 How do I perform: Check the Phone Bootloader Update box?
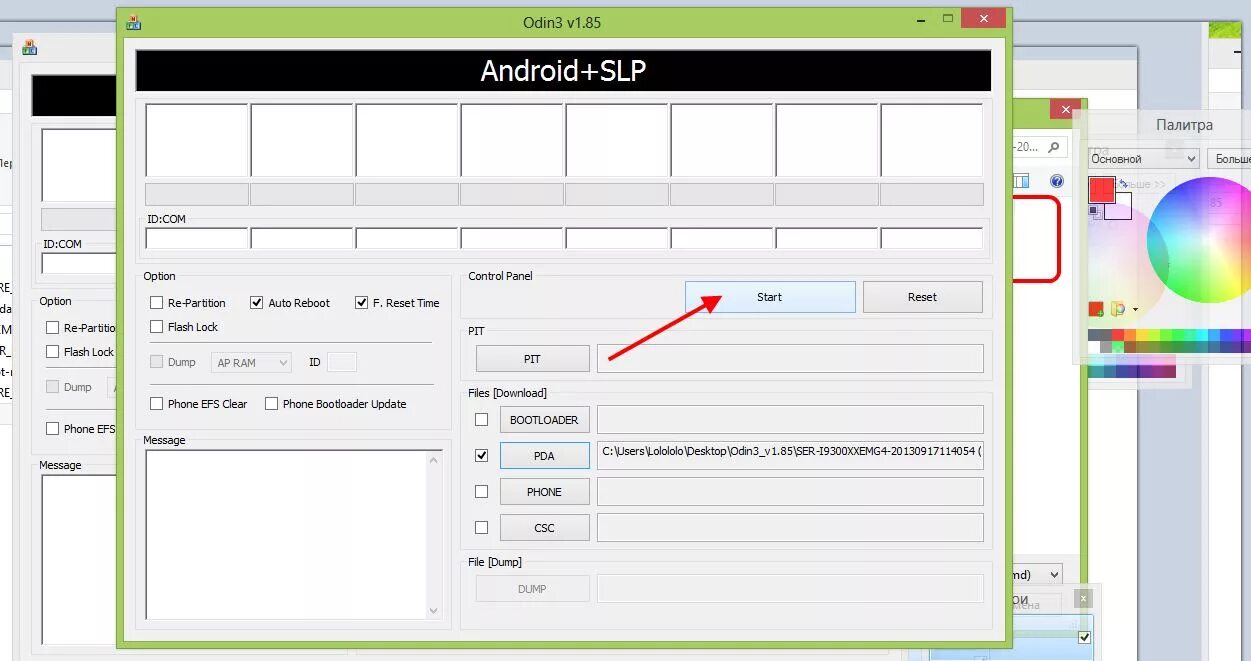pyautogui.click(x=271, y=404)
